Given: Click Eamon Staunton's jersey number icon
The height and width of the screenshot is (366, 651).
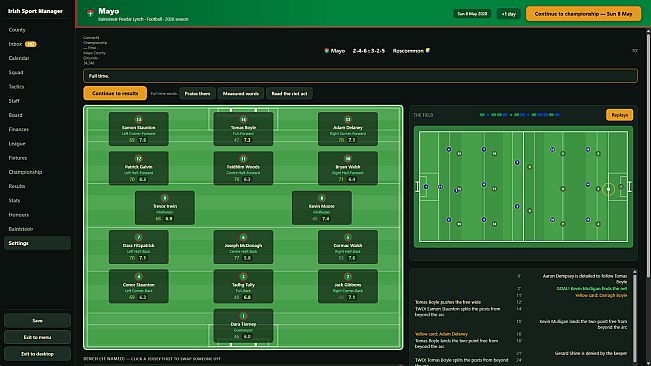Looking at the screenshot, I should click(x=139, y=120).
